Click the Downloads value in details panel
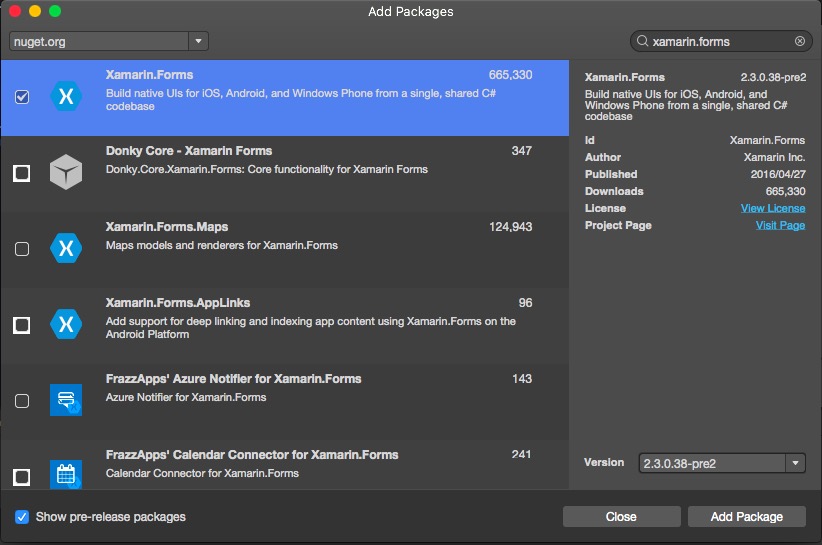 [x=785, y=191]
